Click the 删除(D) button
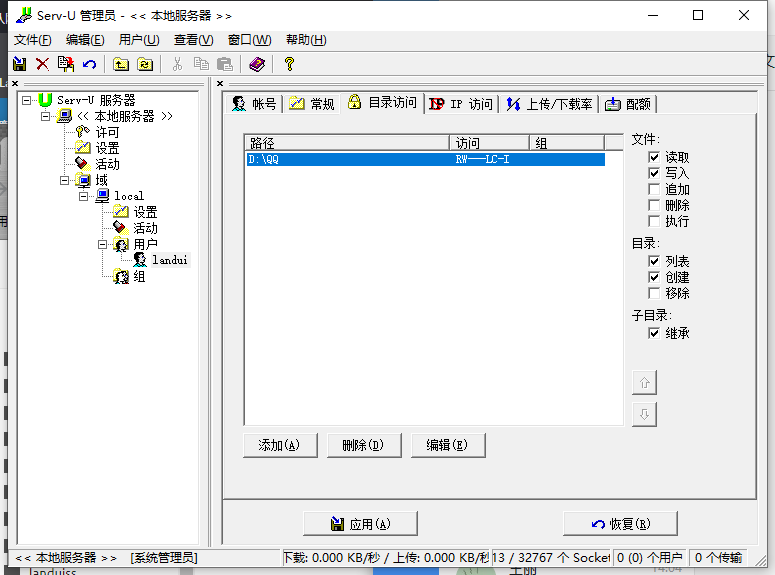Viewport: 775px width, 575px height. coord(363,445)
